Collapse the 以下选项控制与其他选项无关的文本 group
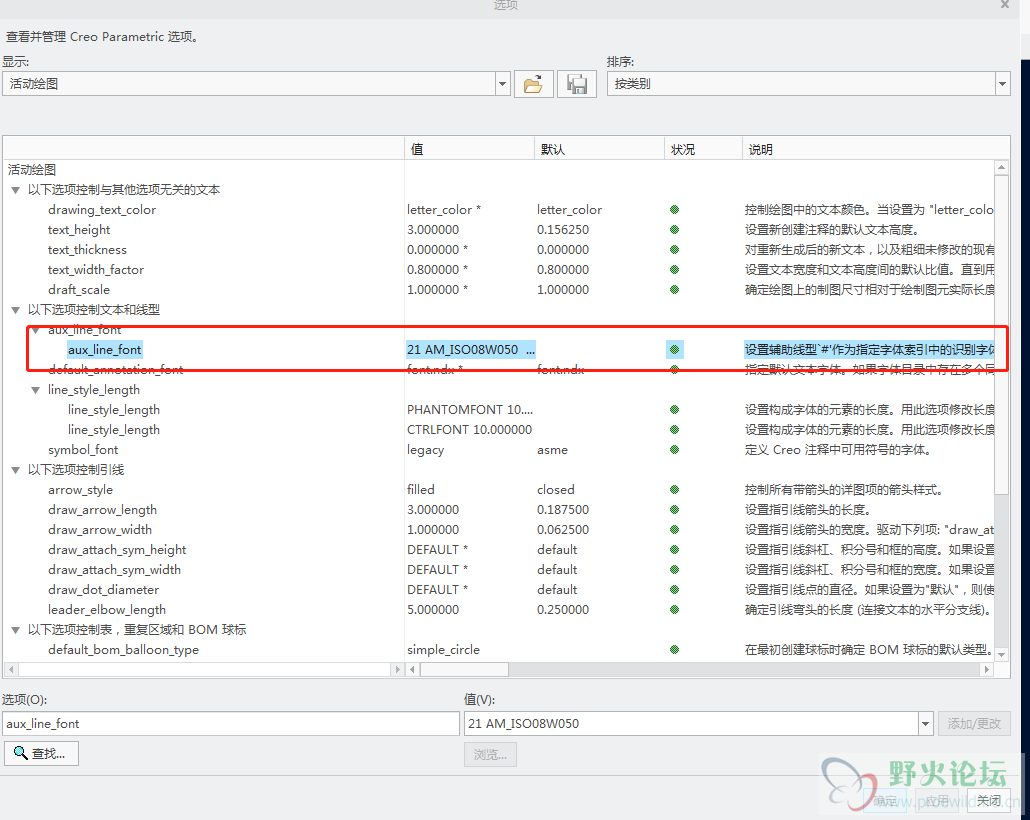Image resolution: width=1030 pixels, height=820 pixels. coord(15,190)
